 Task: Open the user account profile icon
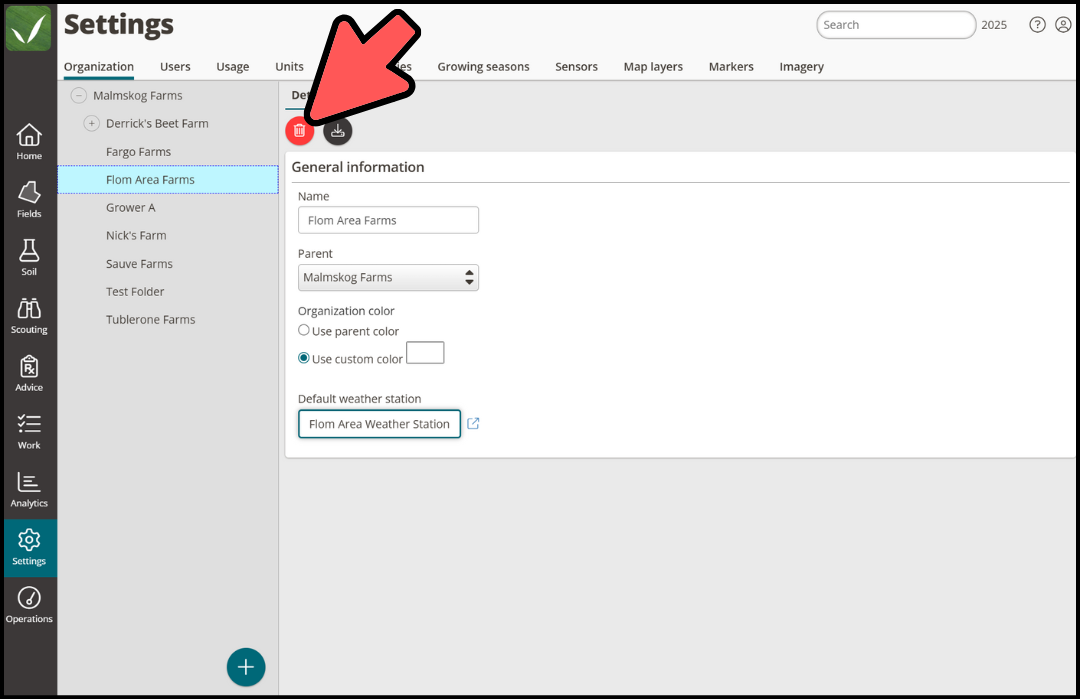point(1063,25)
